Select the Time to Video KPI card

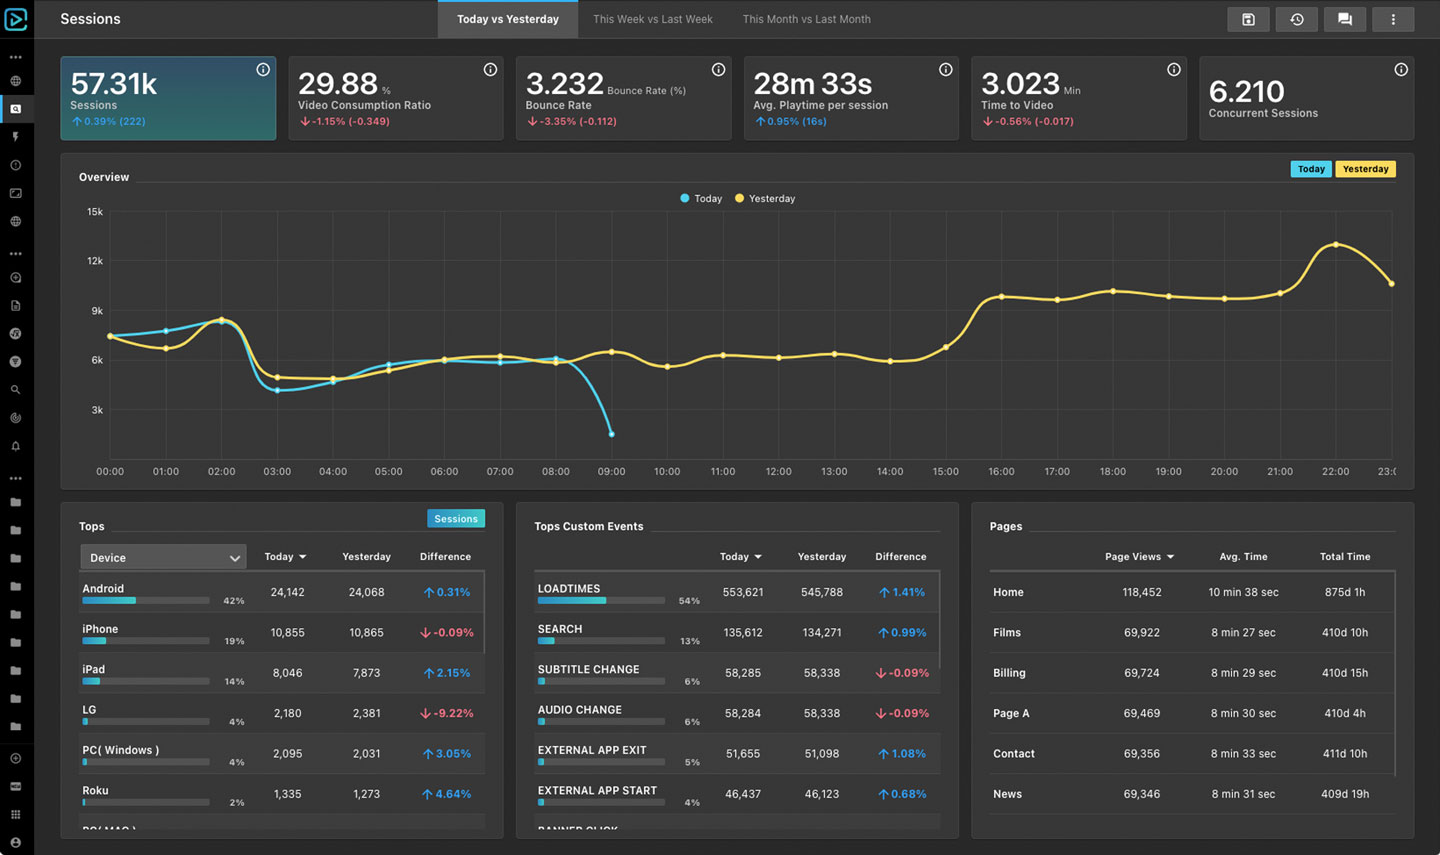pos(1079,98)
